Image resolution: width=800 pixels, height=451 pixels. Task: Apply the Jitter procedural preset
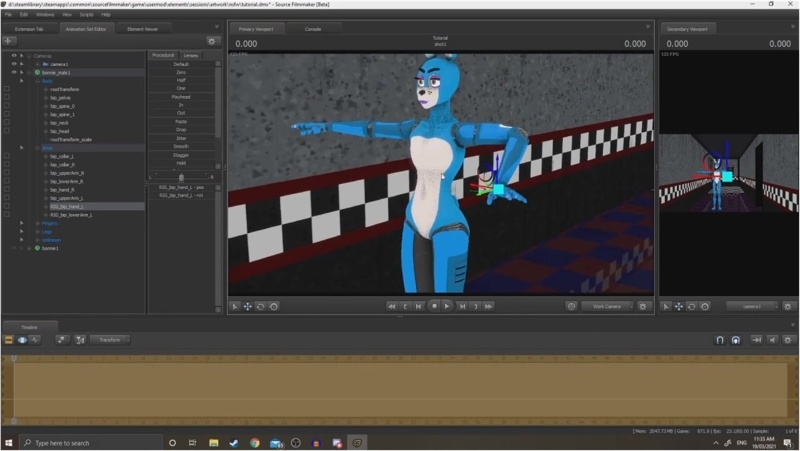coord(181,138)
